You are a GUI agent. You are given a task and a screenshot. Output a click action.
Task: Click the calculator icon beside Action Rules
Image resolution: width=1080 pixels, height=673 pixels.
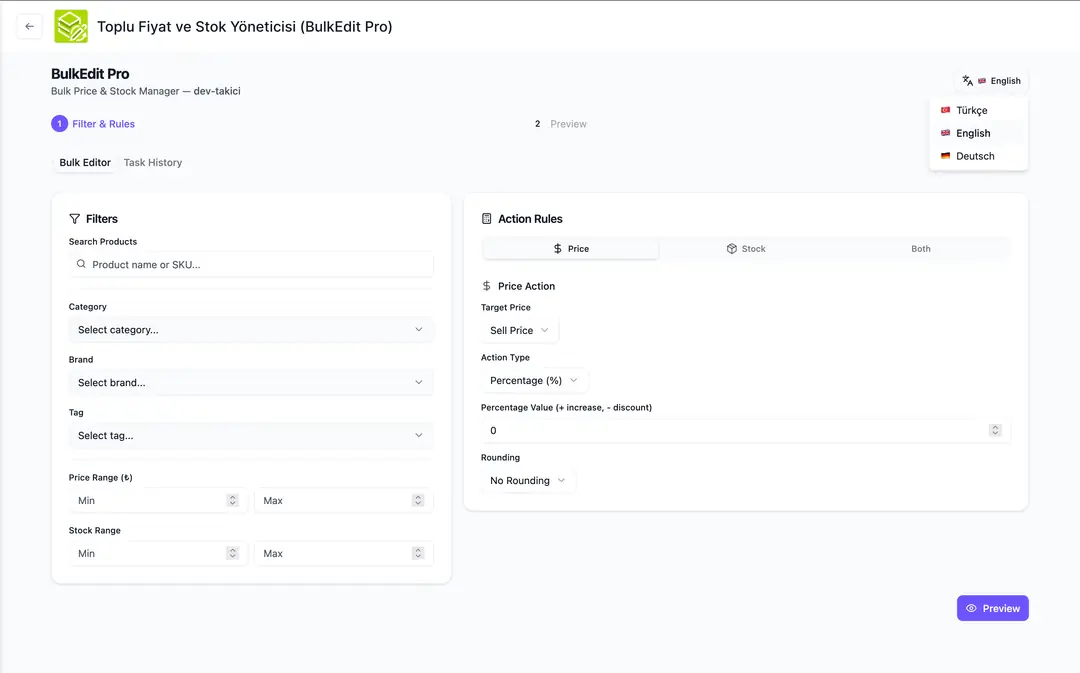click(x=487, y=219)
